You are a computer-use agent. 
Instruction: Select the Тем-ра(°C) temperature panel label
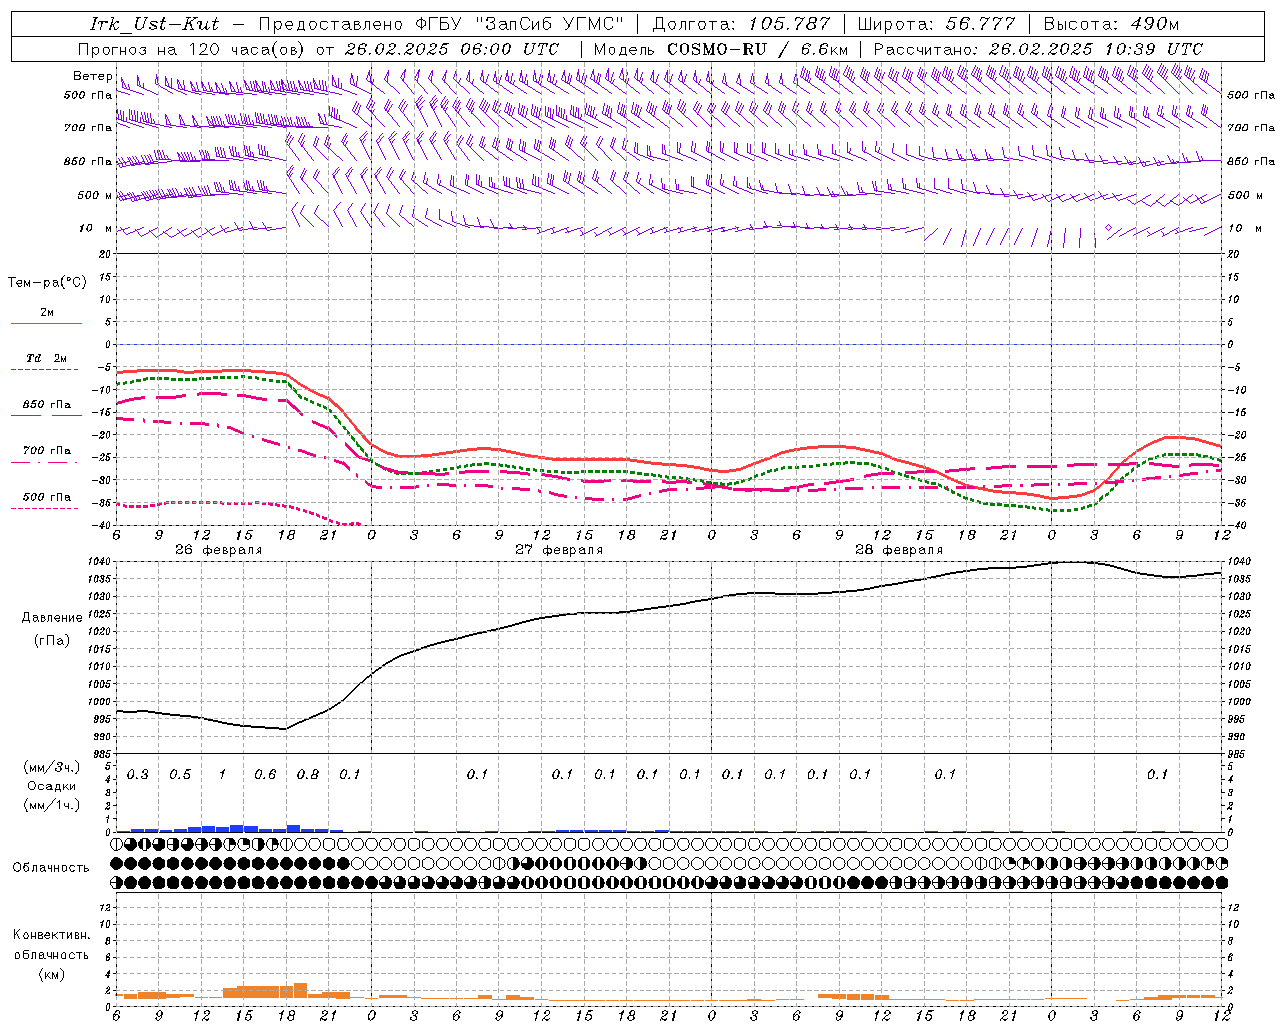point(47,283)
